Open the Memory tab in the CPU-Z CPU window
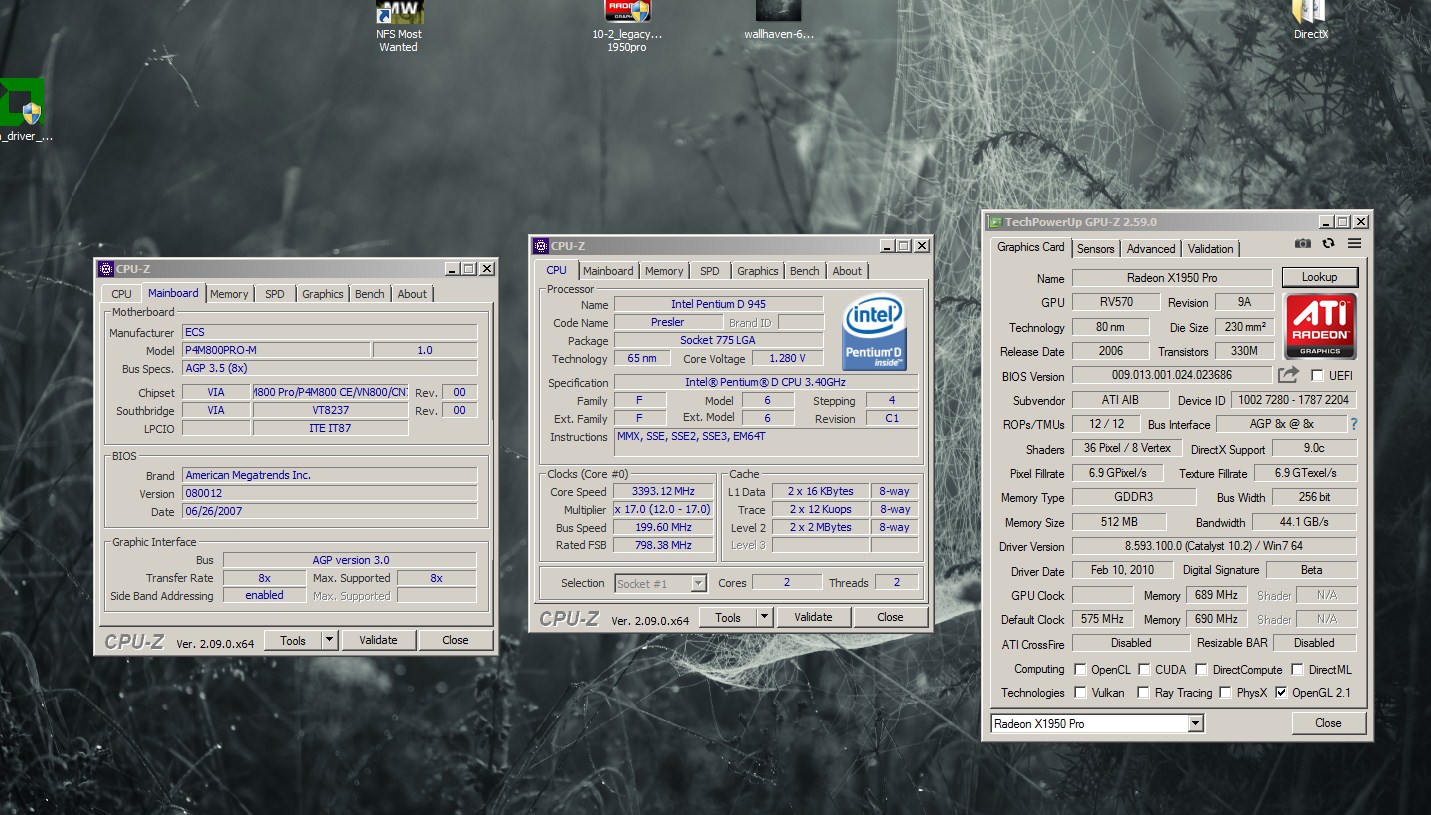The width and height of the screenshot is (1431, 815). click(x=664, y=271)
